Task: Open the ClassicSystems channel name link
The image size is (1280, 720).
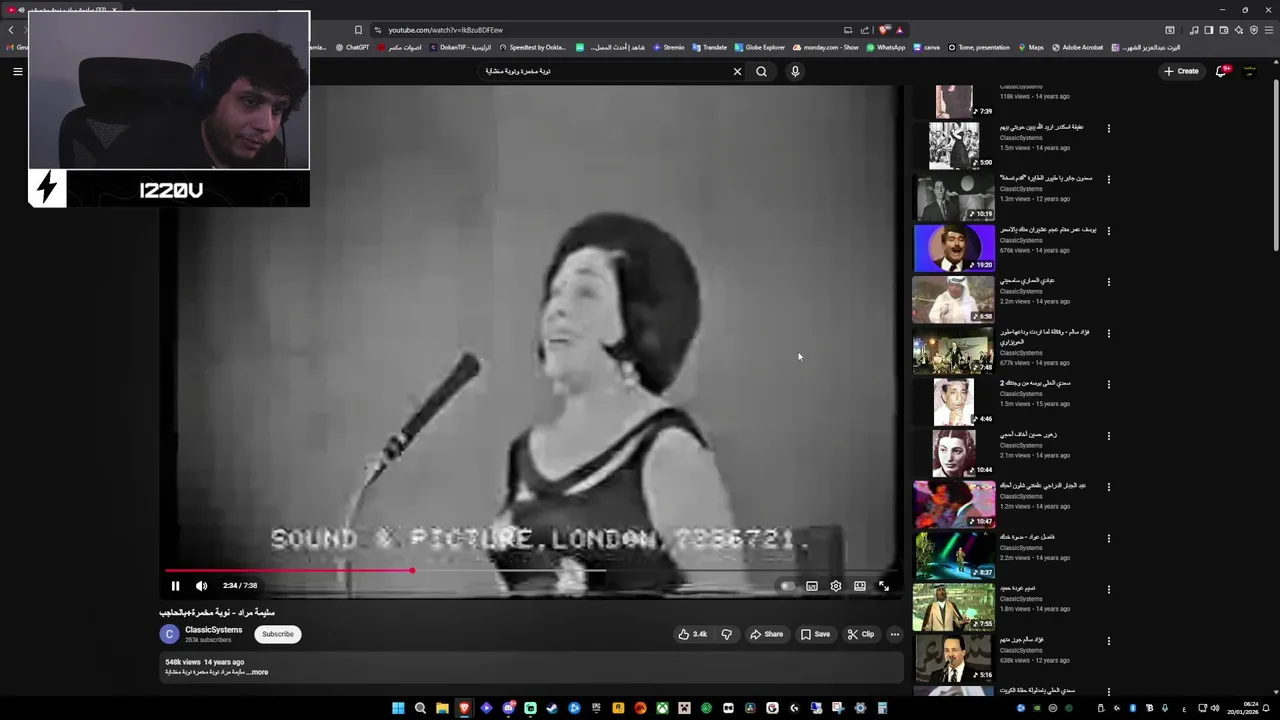Action: [213, 630]
